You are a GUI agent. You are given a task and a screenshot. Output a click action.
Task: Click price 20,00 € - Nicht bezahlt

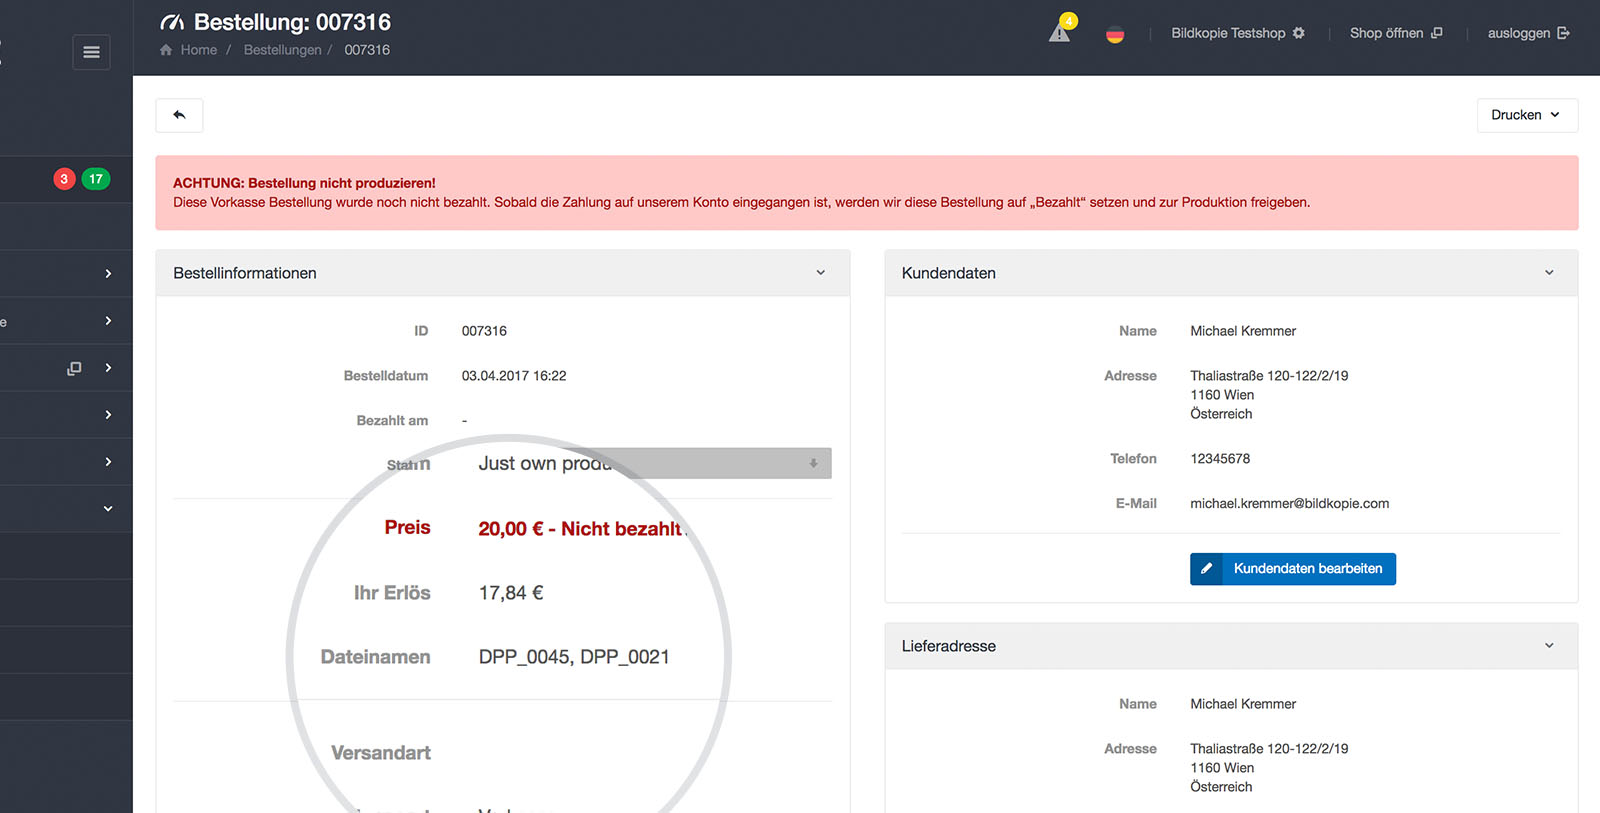[x=580, y=529]
